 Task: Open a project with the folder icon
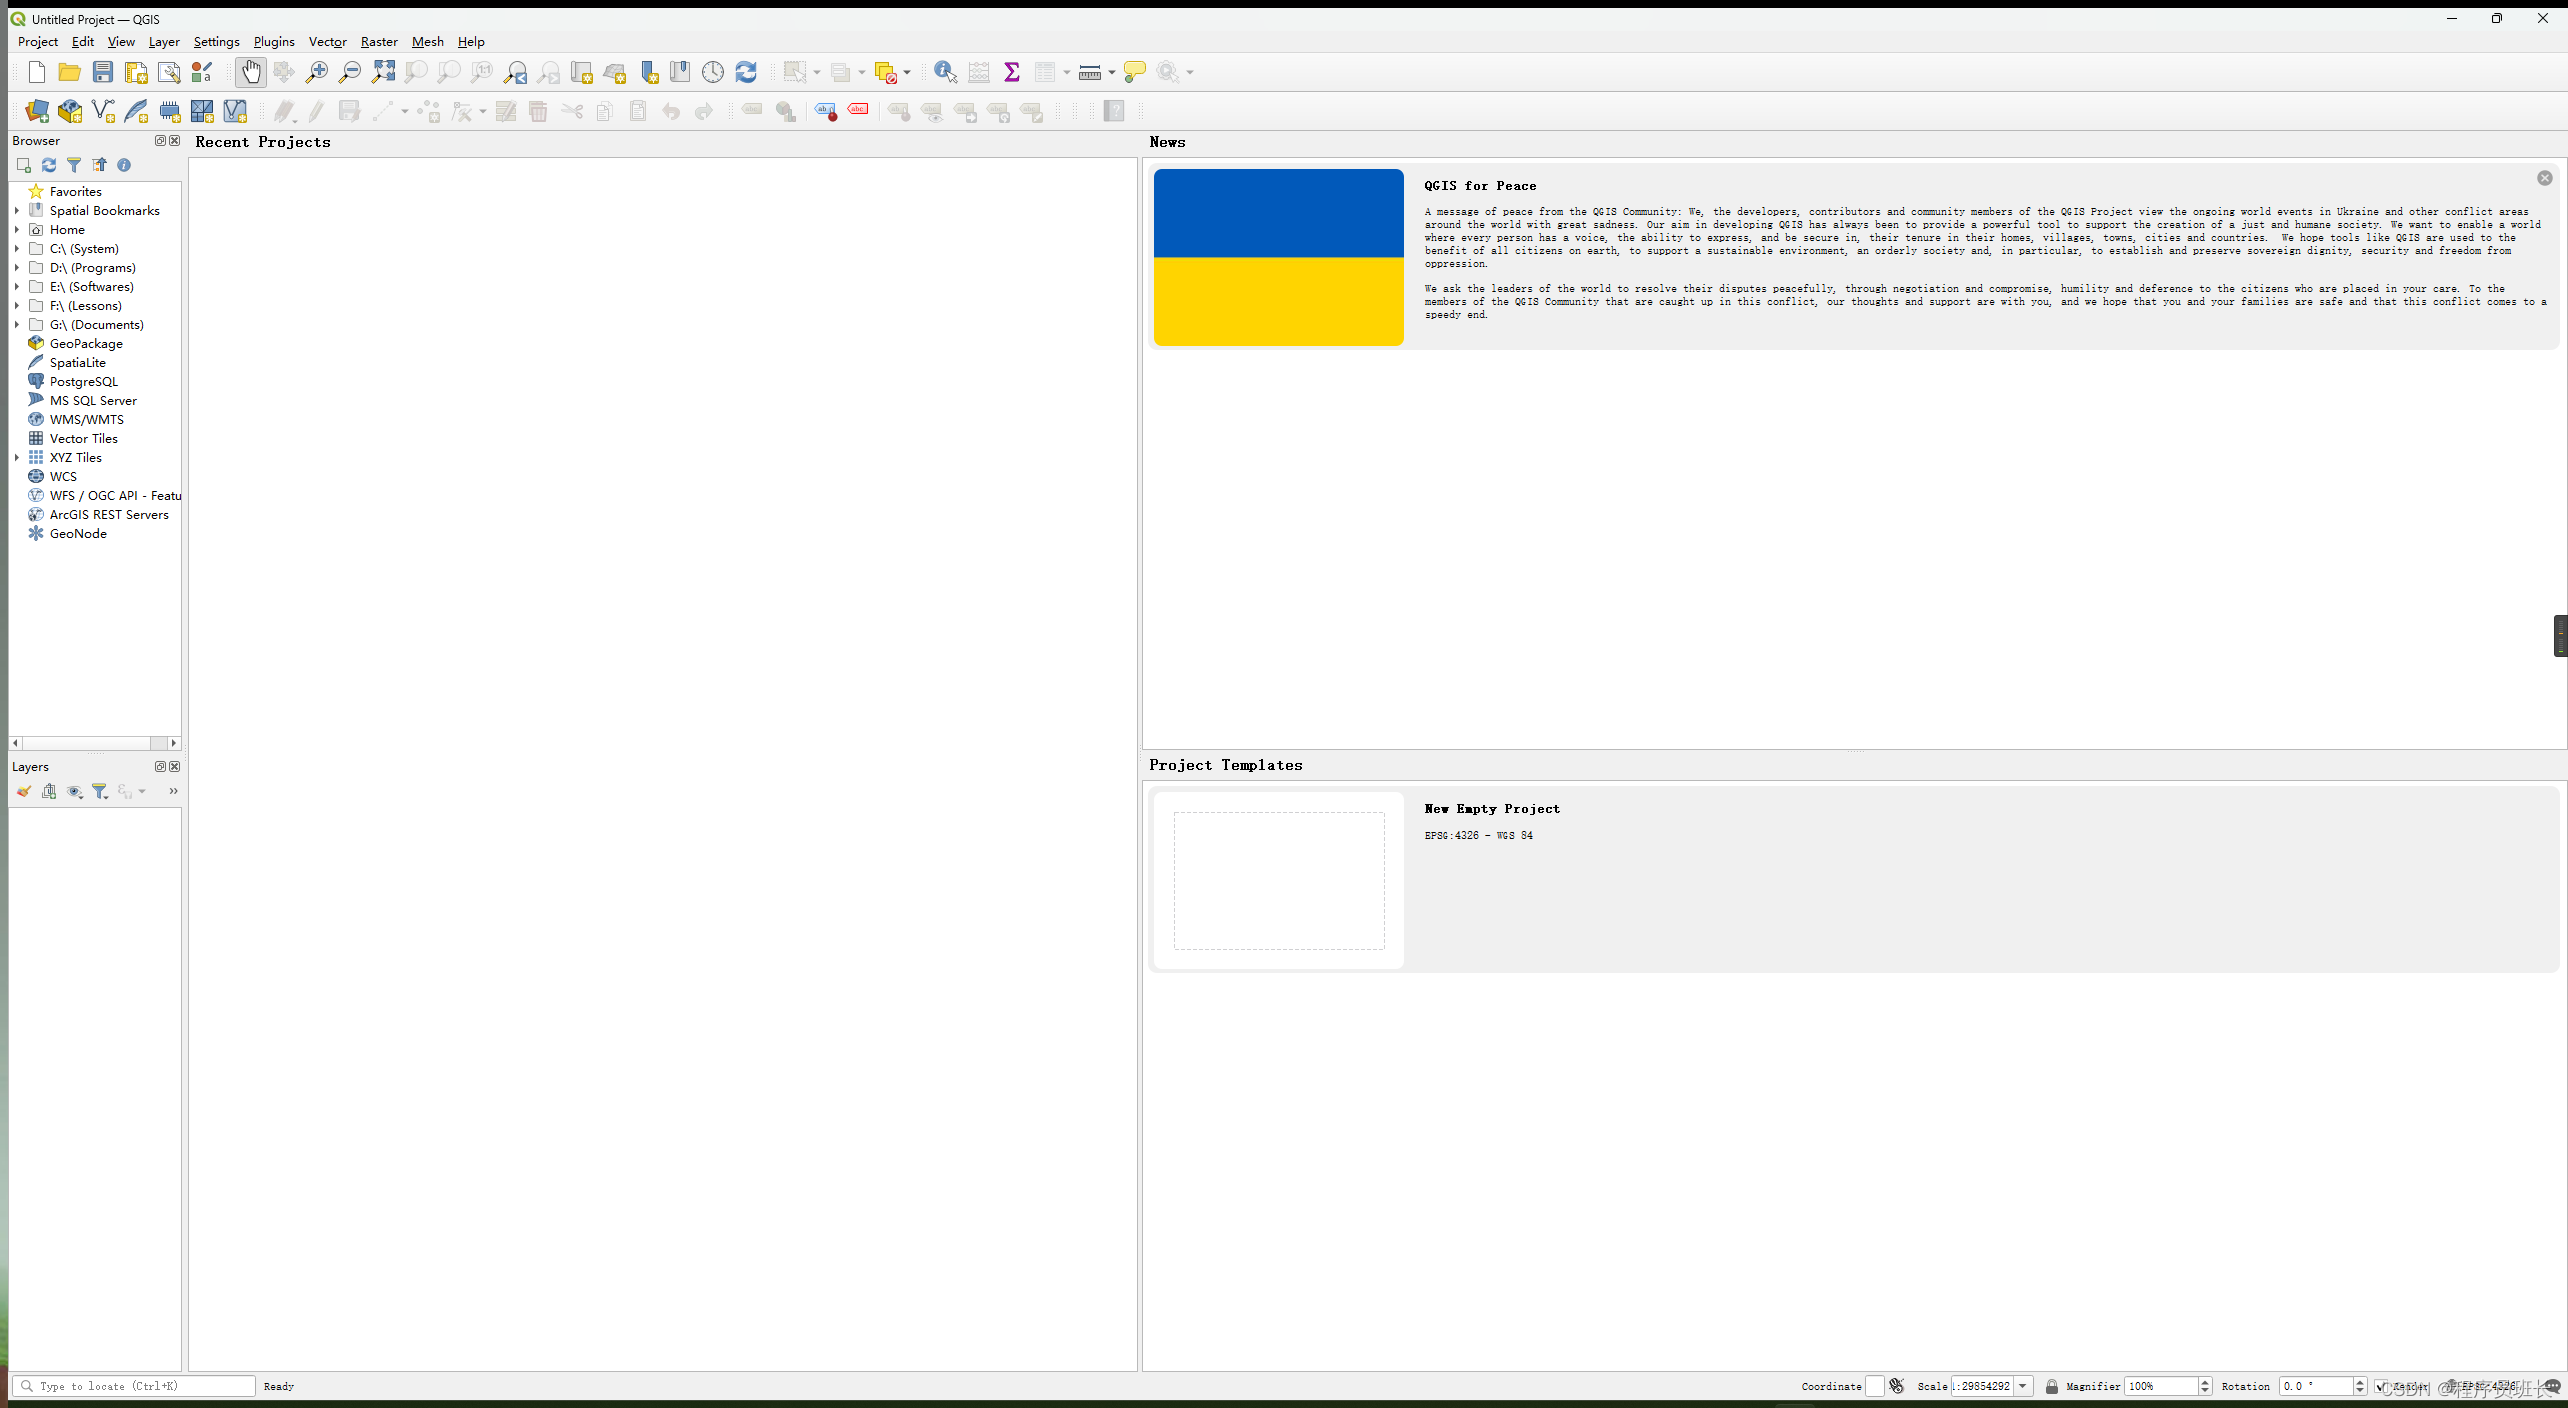pos(69,72)
